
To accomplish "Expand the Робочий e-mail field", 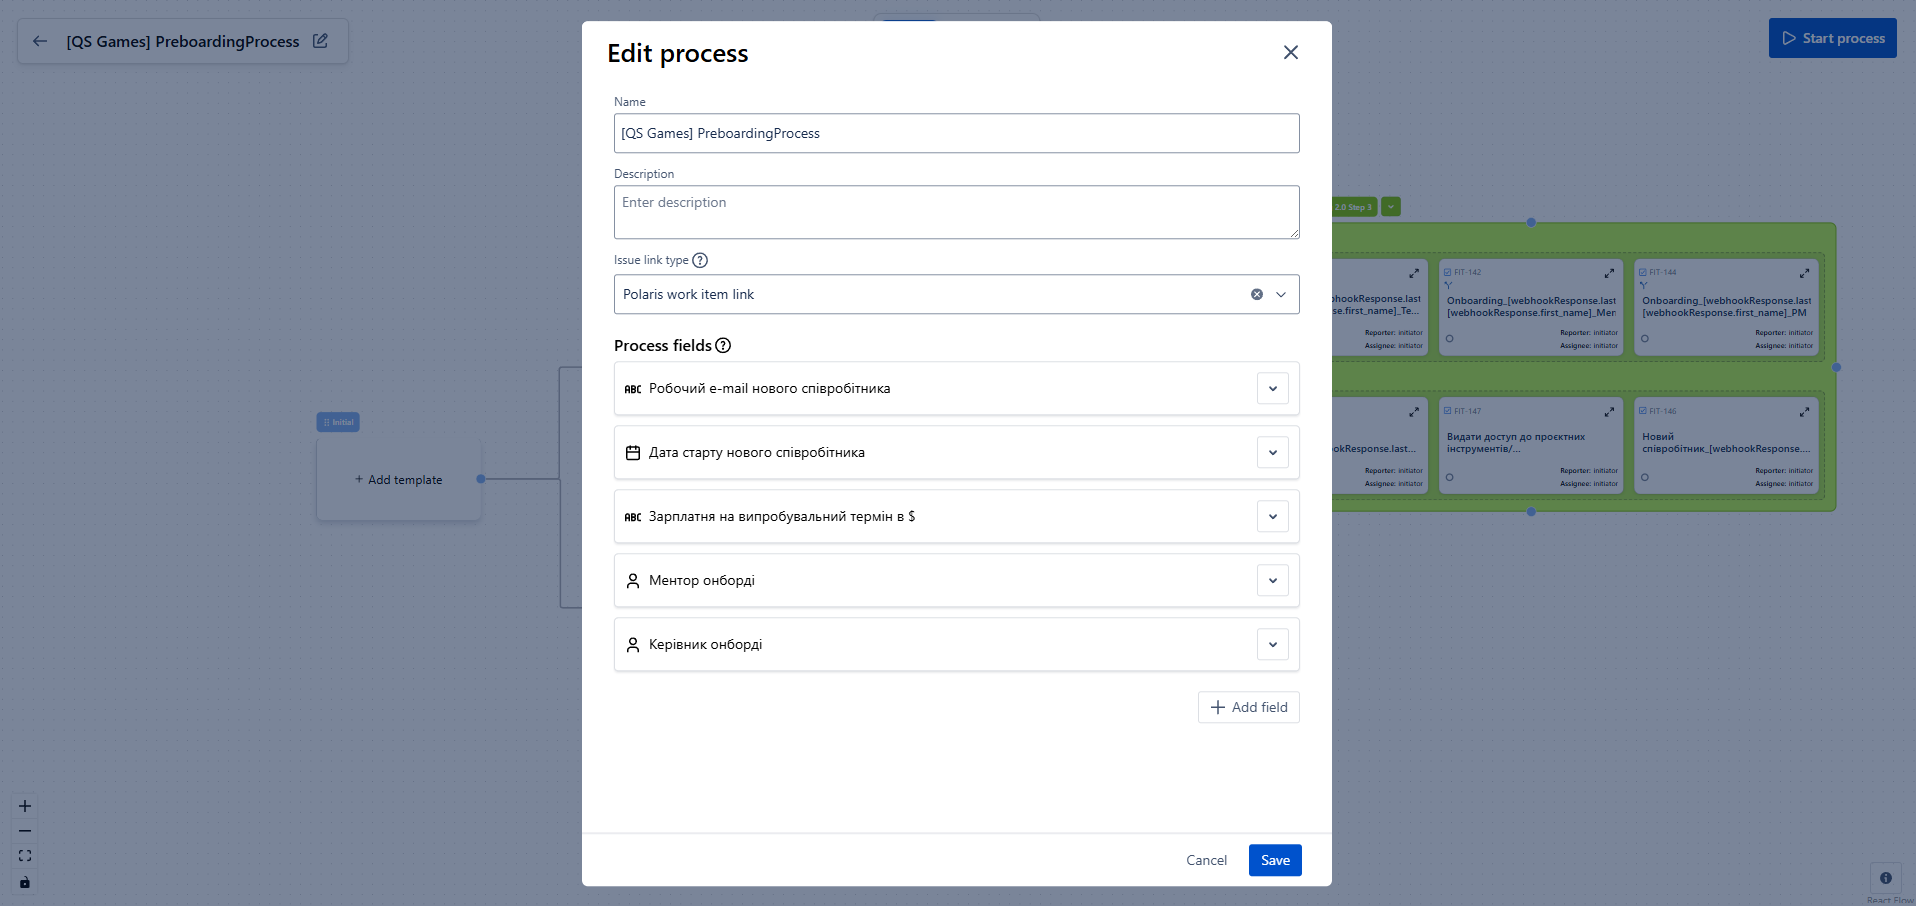I will click(1272, 389).
